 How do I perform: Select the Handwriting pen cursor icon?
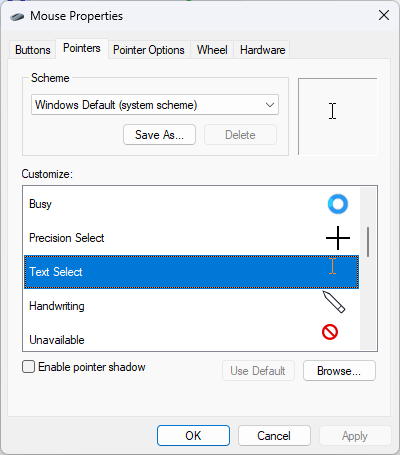pyautogui.click(x=334, y=302)
